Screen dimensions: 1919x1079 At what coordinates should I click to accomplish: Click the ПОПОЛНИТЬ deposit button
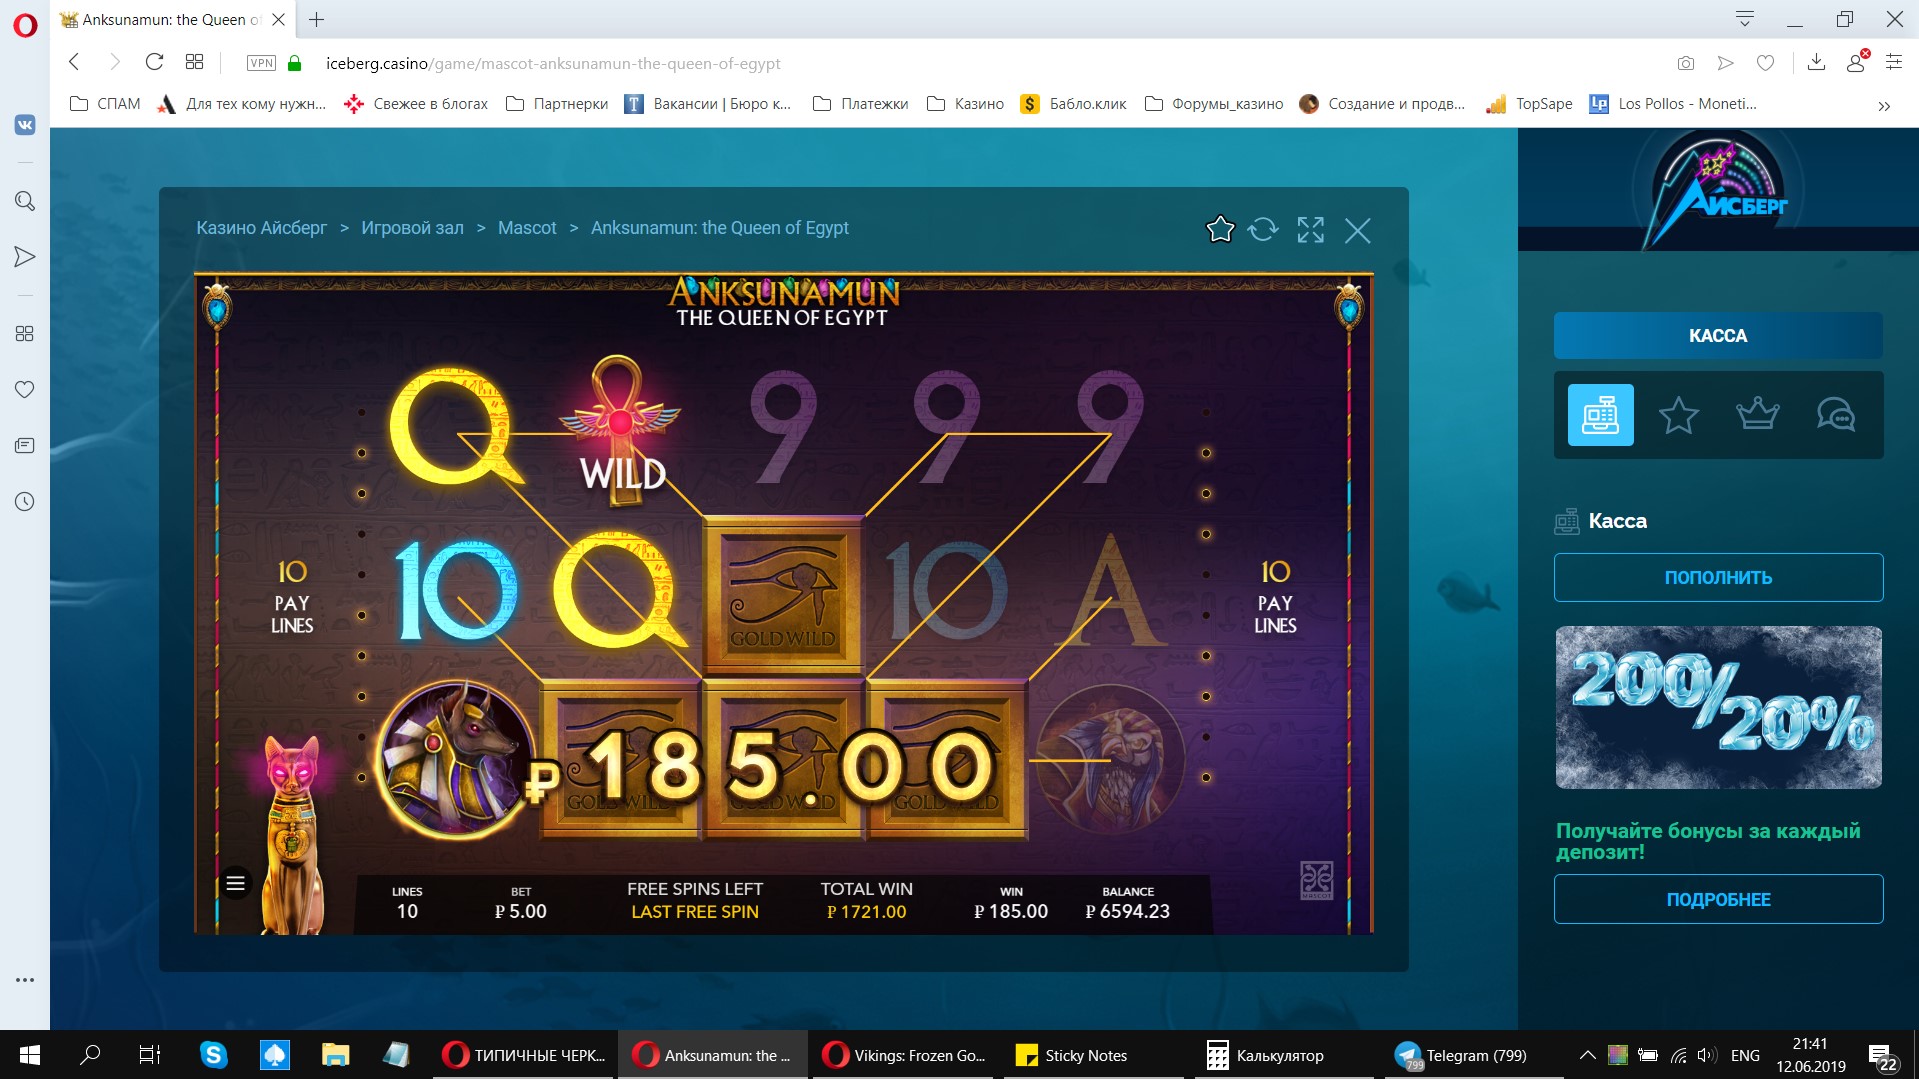pyautogui.click(x=1718, y=577)
